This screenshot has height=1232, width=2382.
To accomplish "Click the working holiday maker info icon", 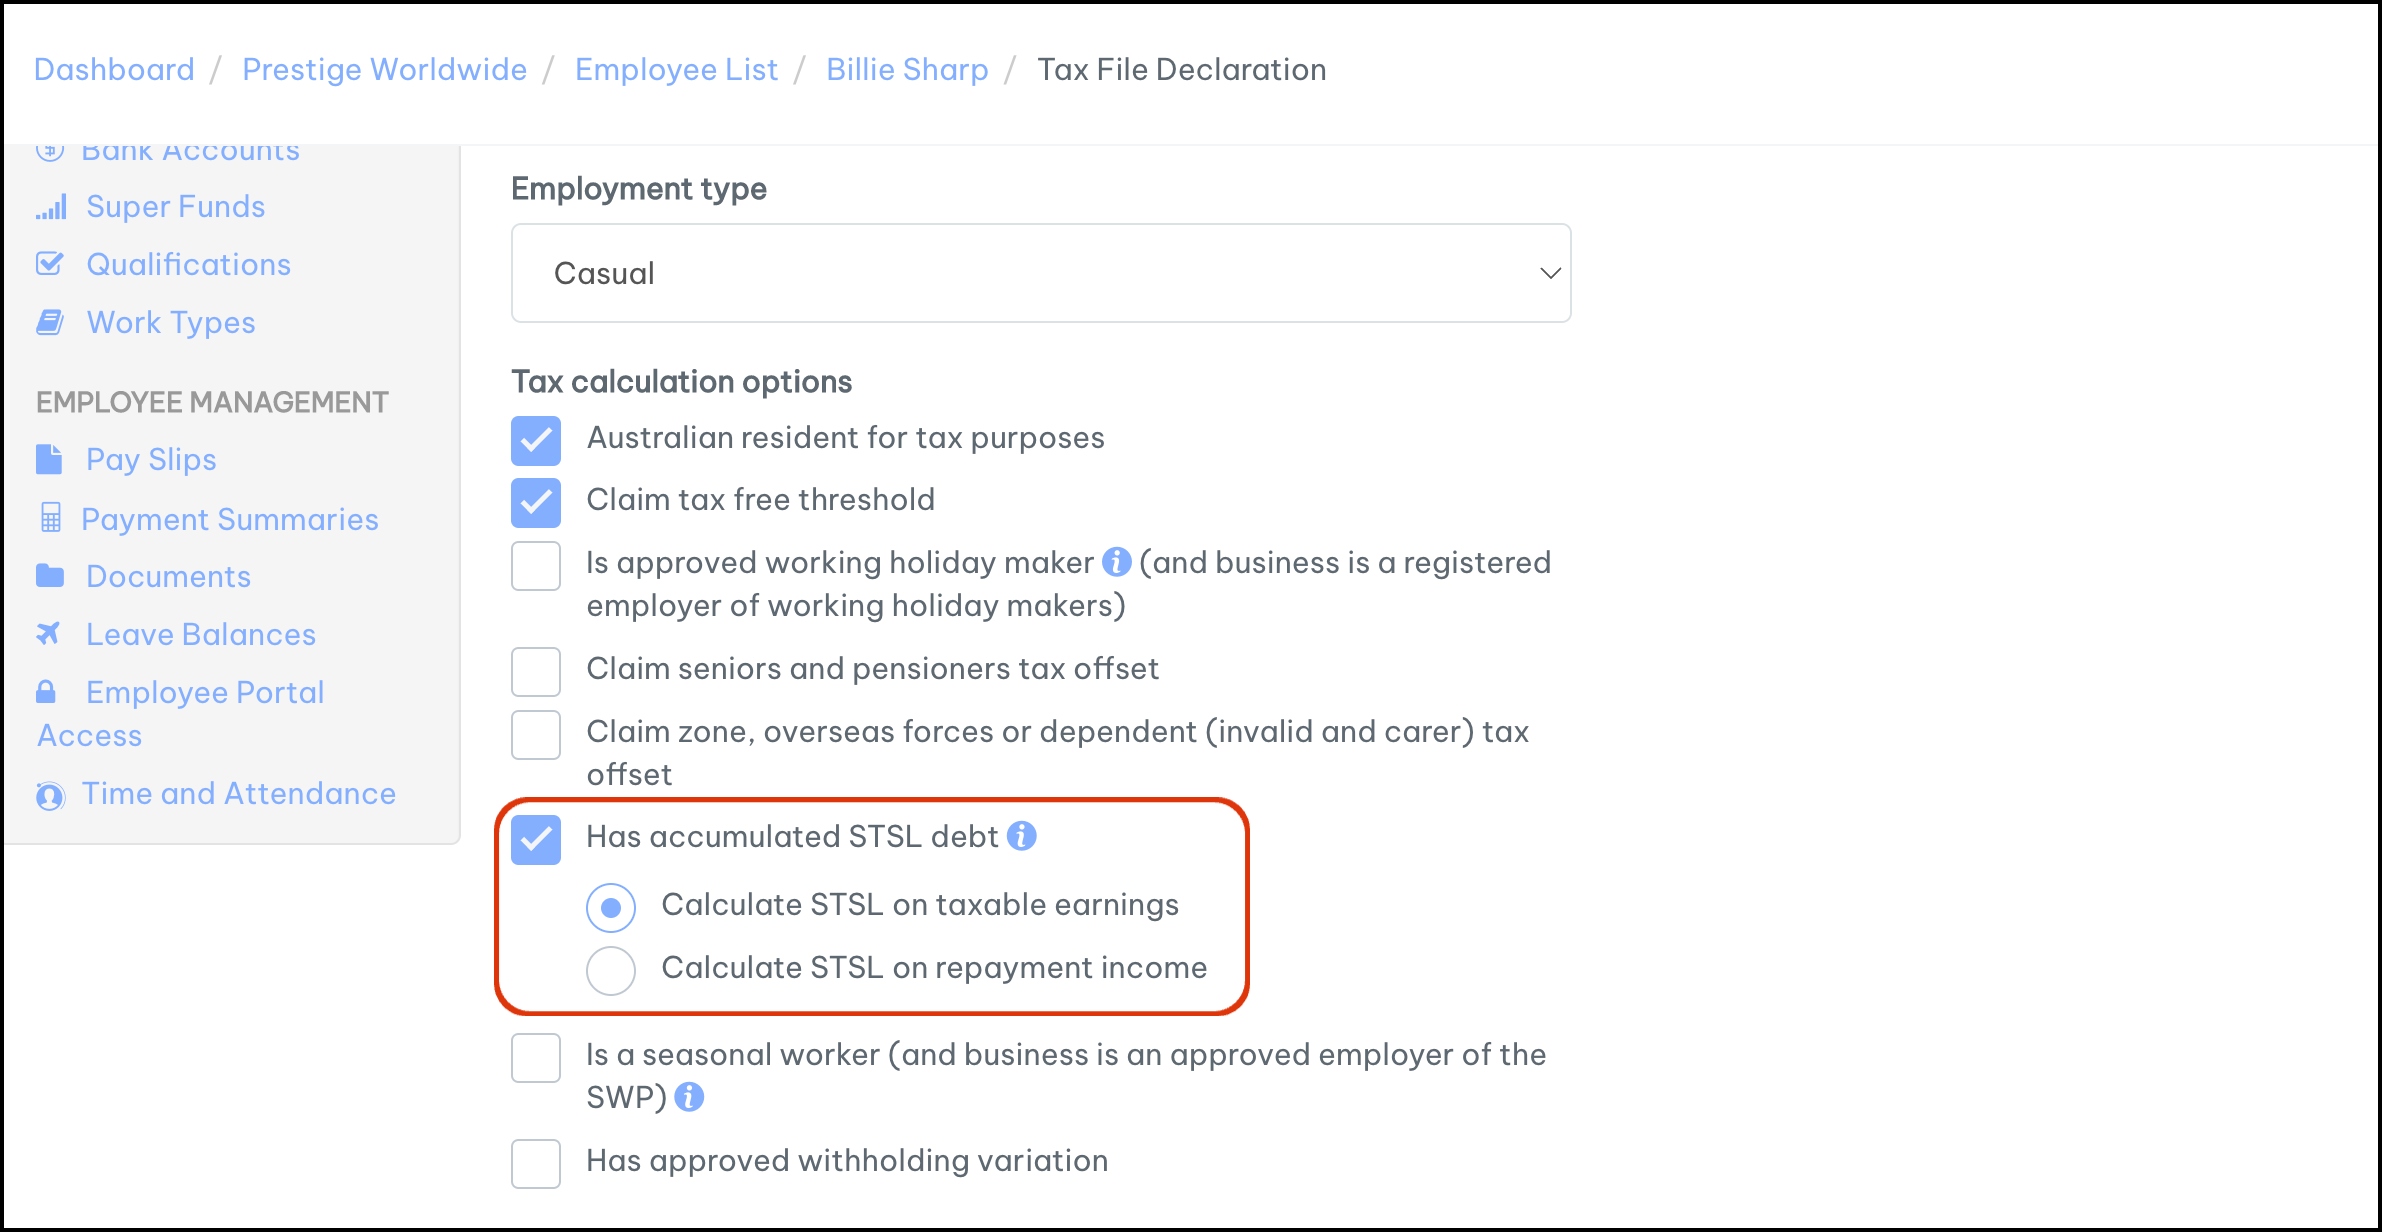I will [x=1116, y=562].
